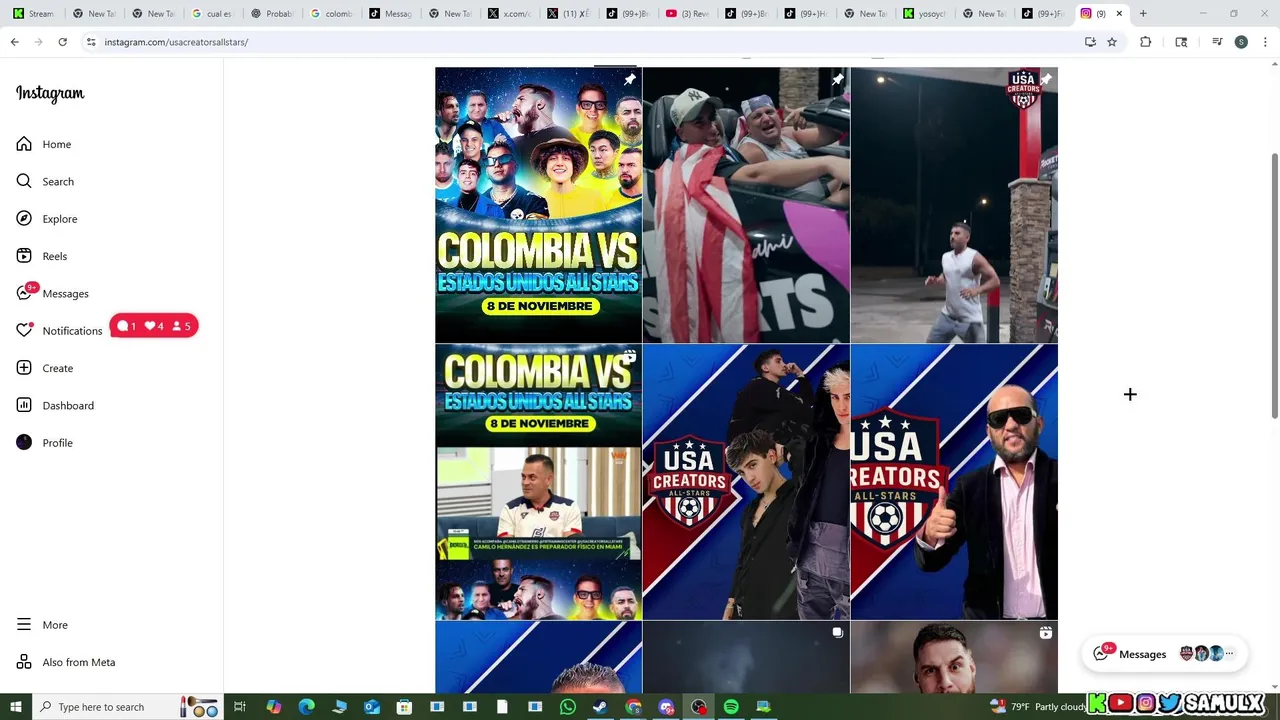Expand the More menu

[42, 625]
